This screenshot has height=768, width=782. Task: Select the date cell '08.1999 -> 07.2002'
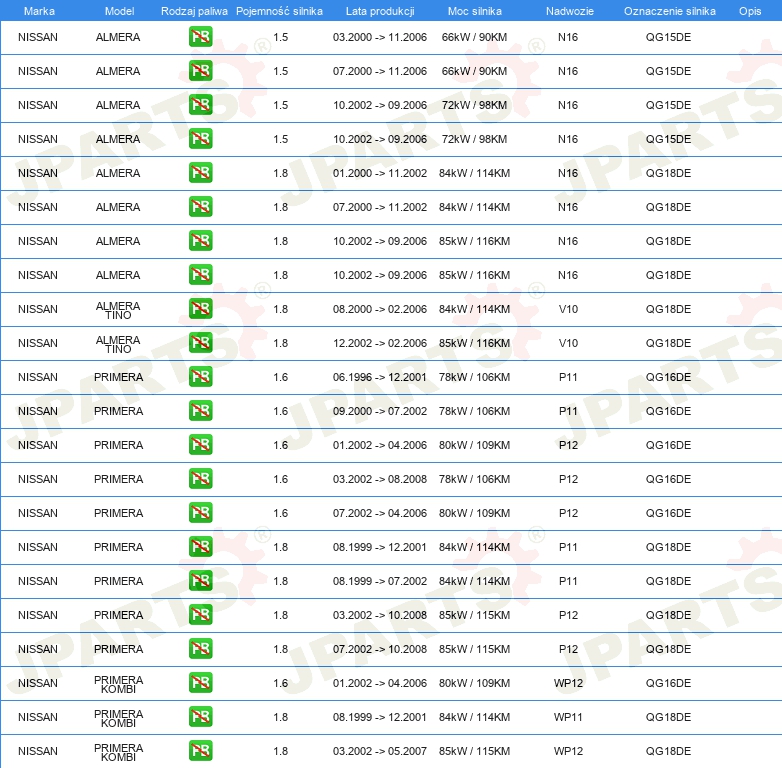380,581
